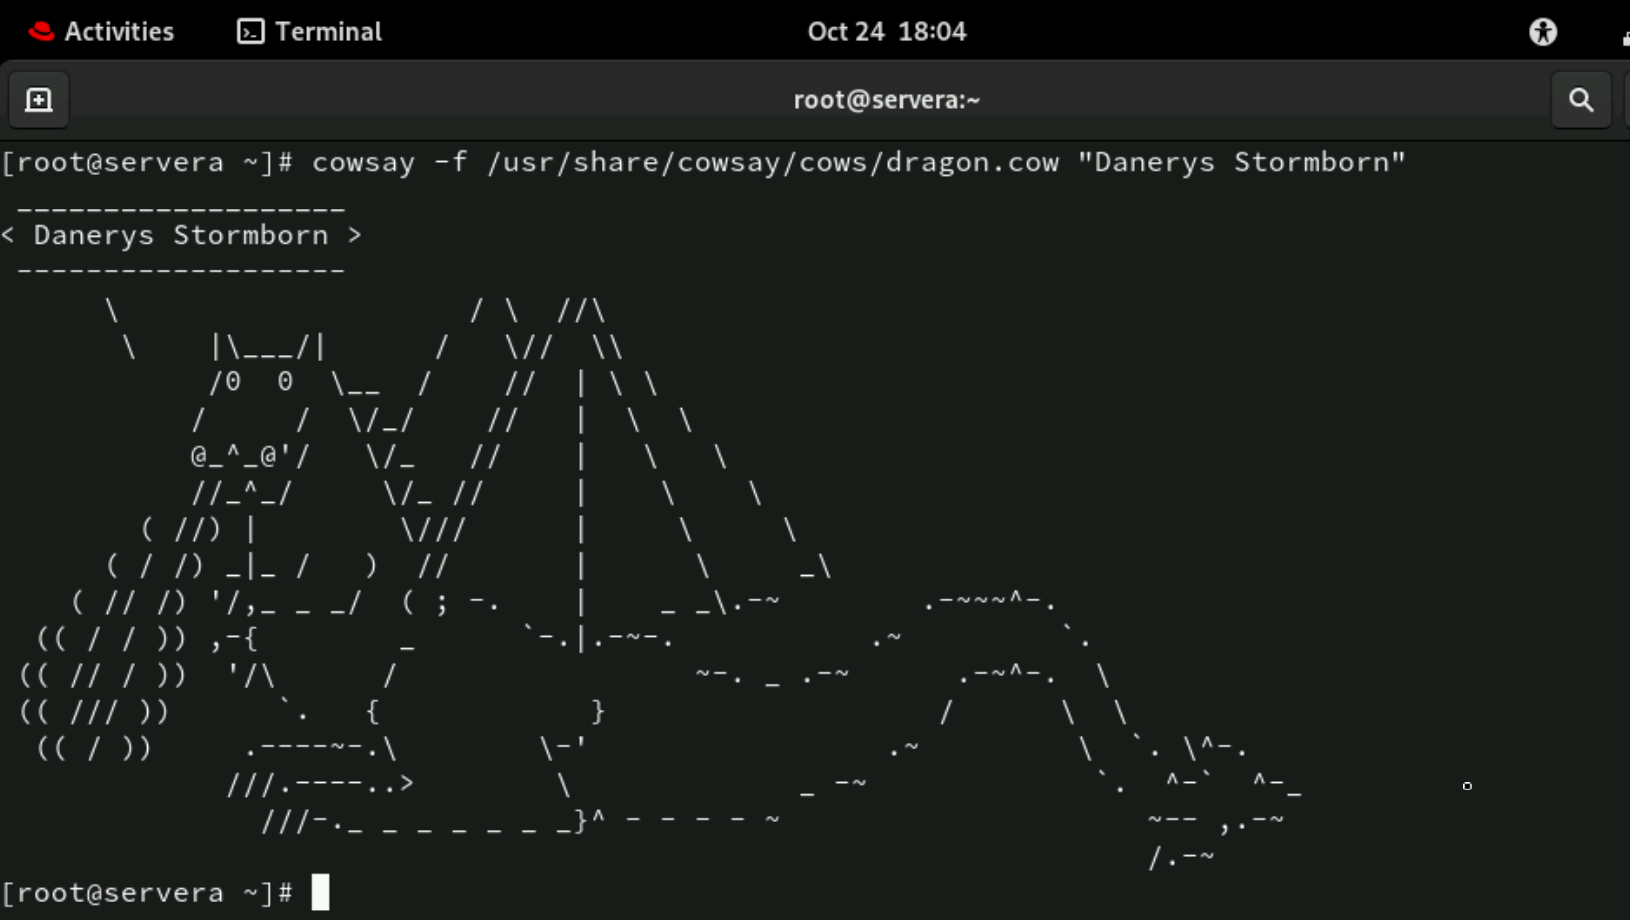Open the Activities overview
Image resolution: width=1630 pixels, height=920 pixels.
coord(118,31)
